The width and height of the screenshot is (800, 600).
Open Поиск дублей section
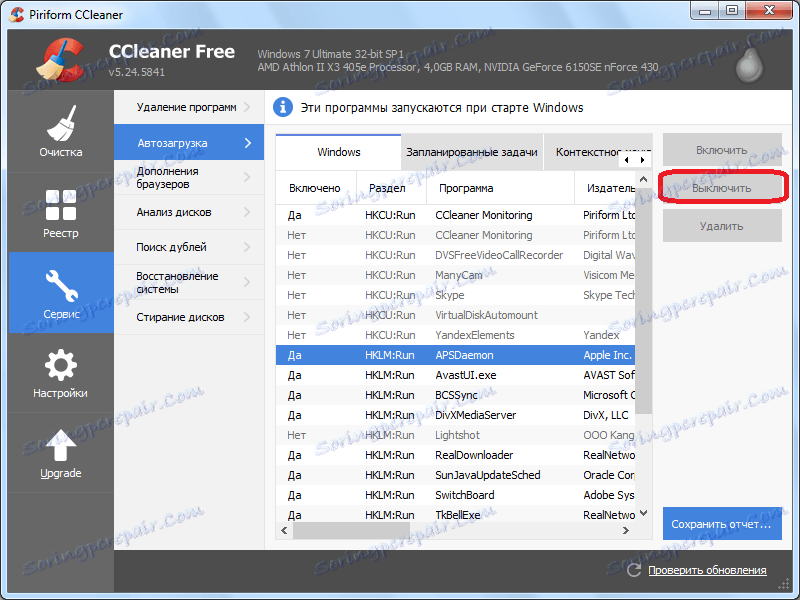(x=189, y=247)
